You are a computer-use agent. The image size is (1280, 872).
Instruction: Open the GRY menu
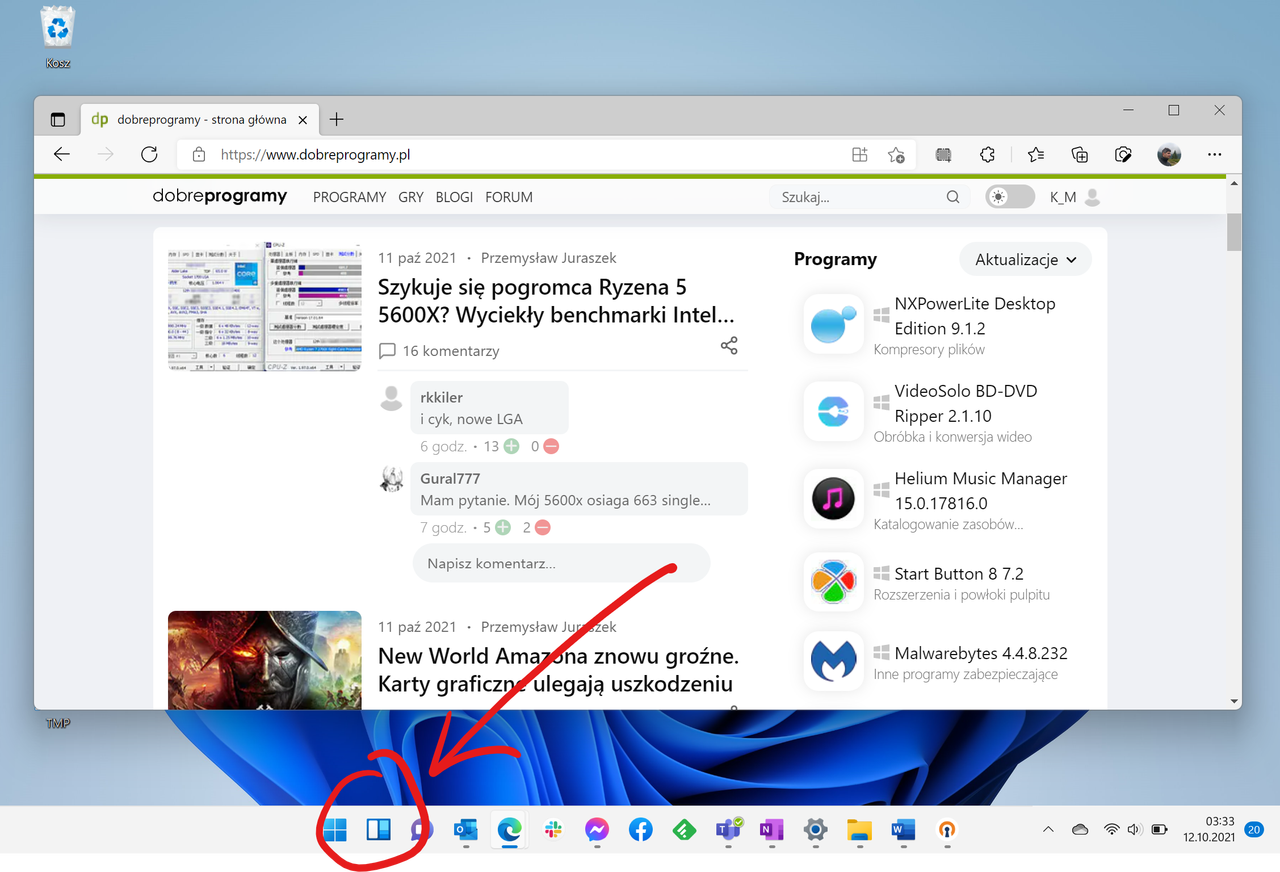tap(411, 197)
